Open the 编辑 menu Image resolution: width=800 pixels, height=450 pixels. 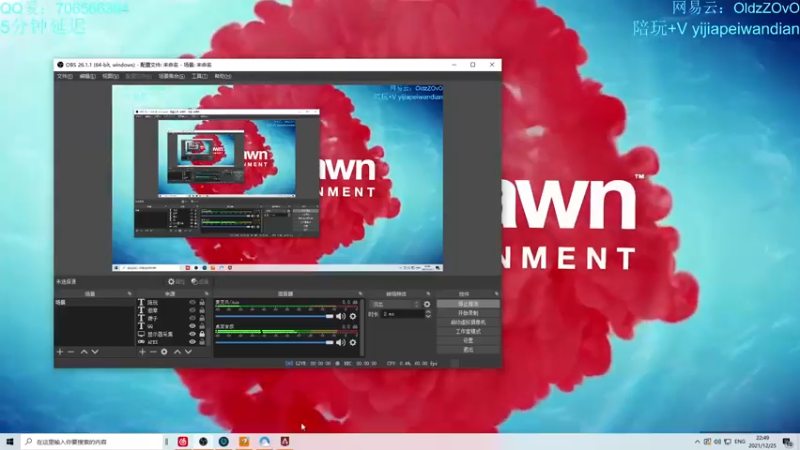(x=87, y=76)
